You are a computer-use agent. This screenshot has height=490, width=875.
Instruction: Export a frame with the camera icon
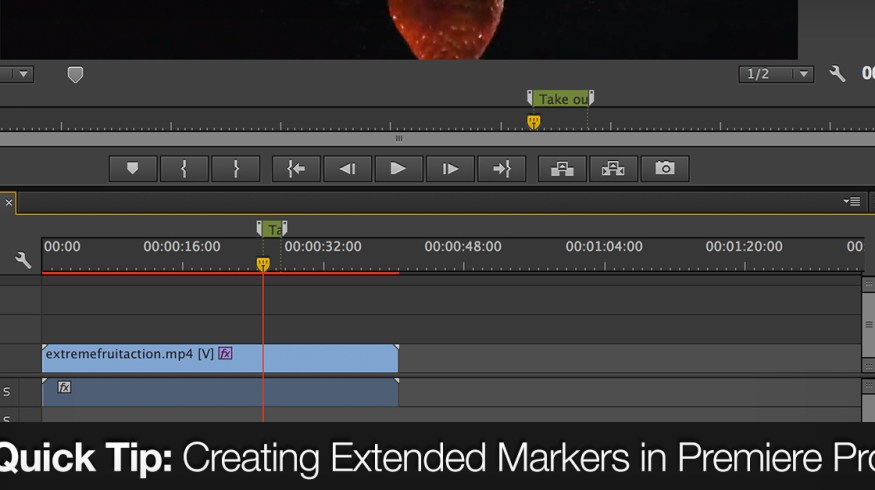[x=665, y=169]
